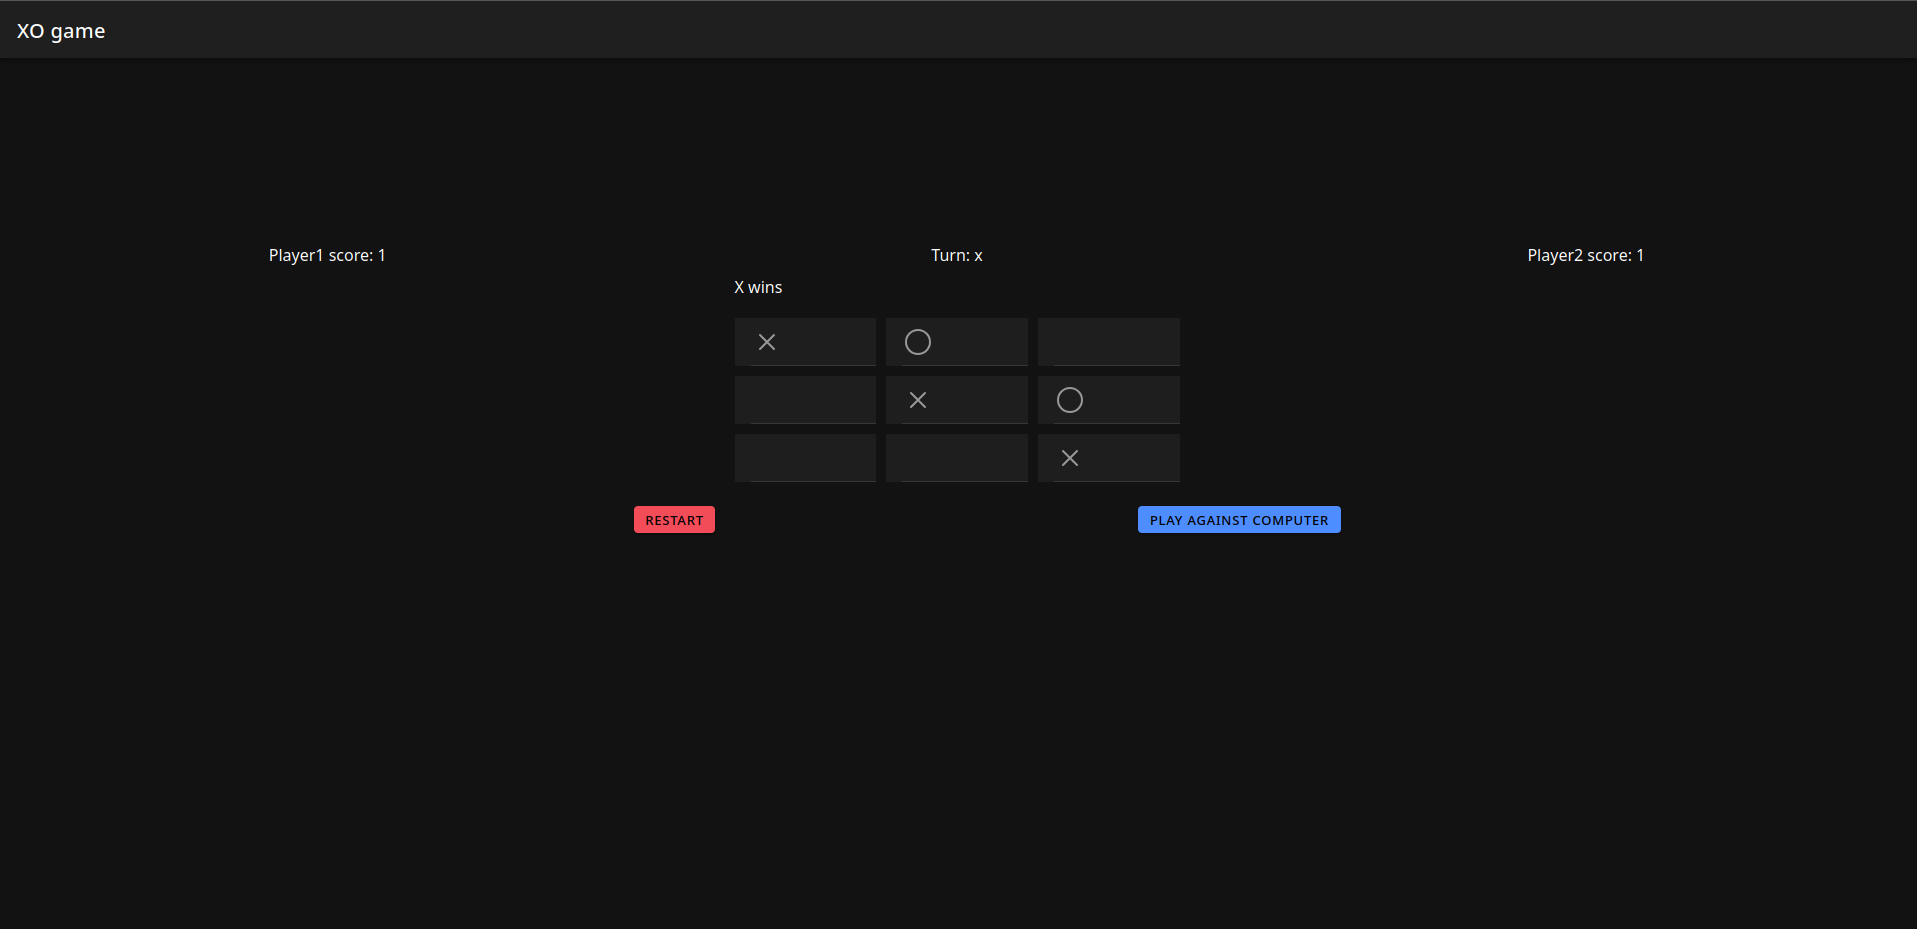Click the top row of the grid
This screenshot has height=929, width=1917.
point(956,342)
